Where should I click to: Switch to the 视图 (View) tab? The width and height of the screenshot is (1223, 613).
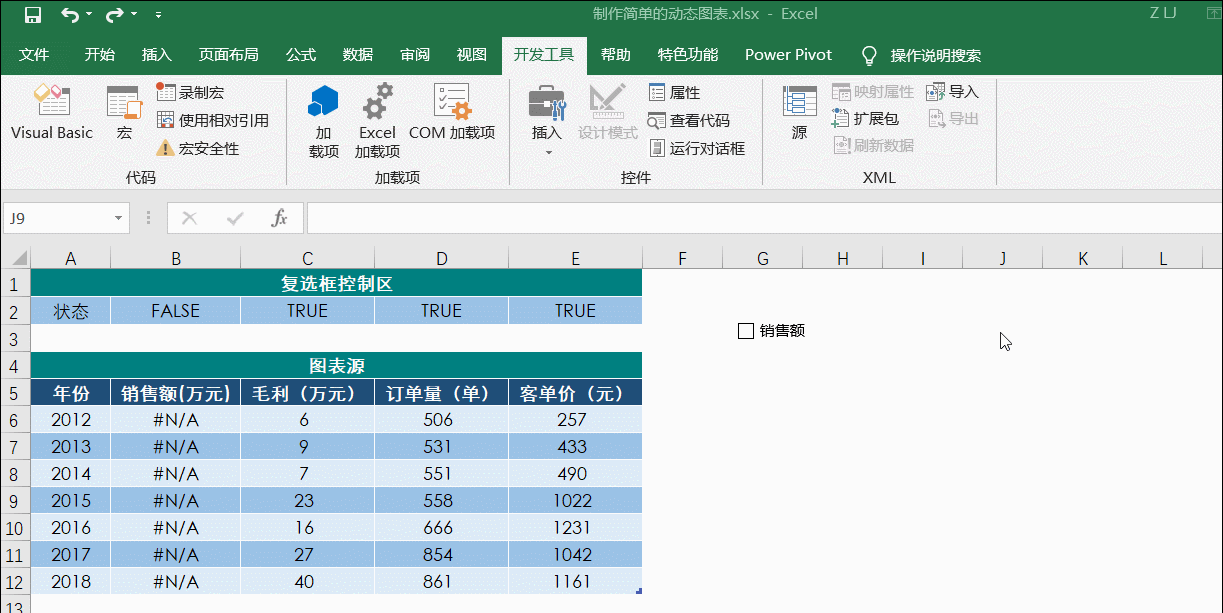[471, 55]
